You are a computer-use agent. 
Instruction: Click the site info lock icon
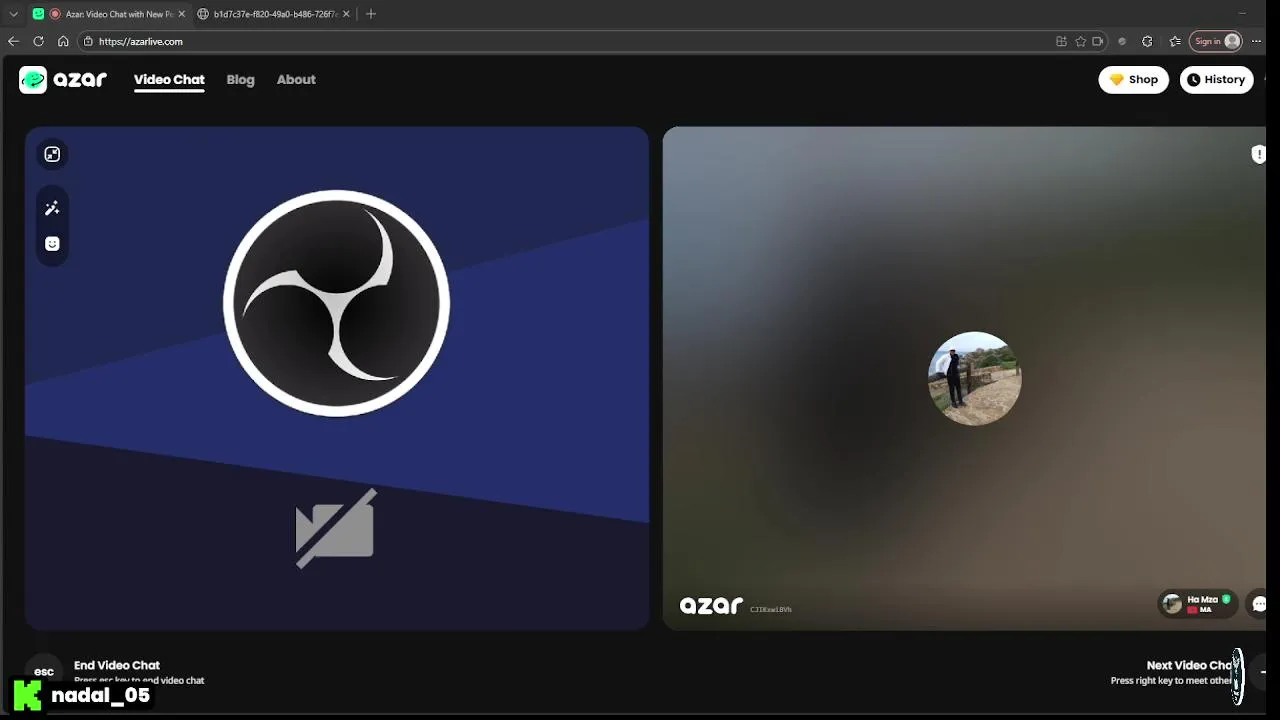click(88, 42)
